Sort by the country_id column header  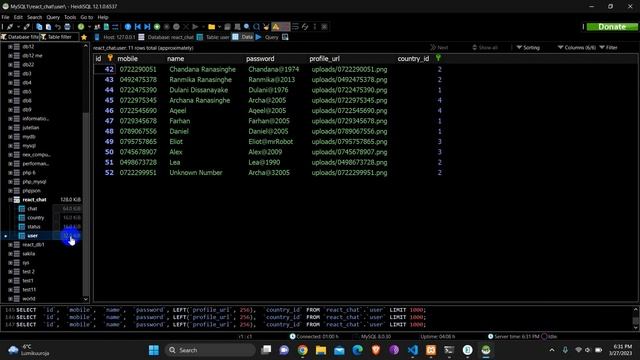413,59
